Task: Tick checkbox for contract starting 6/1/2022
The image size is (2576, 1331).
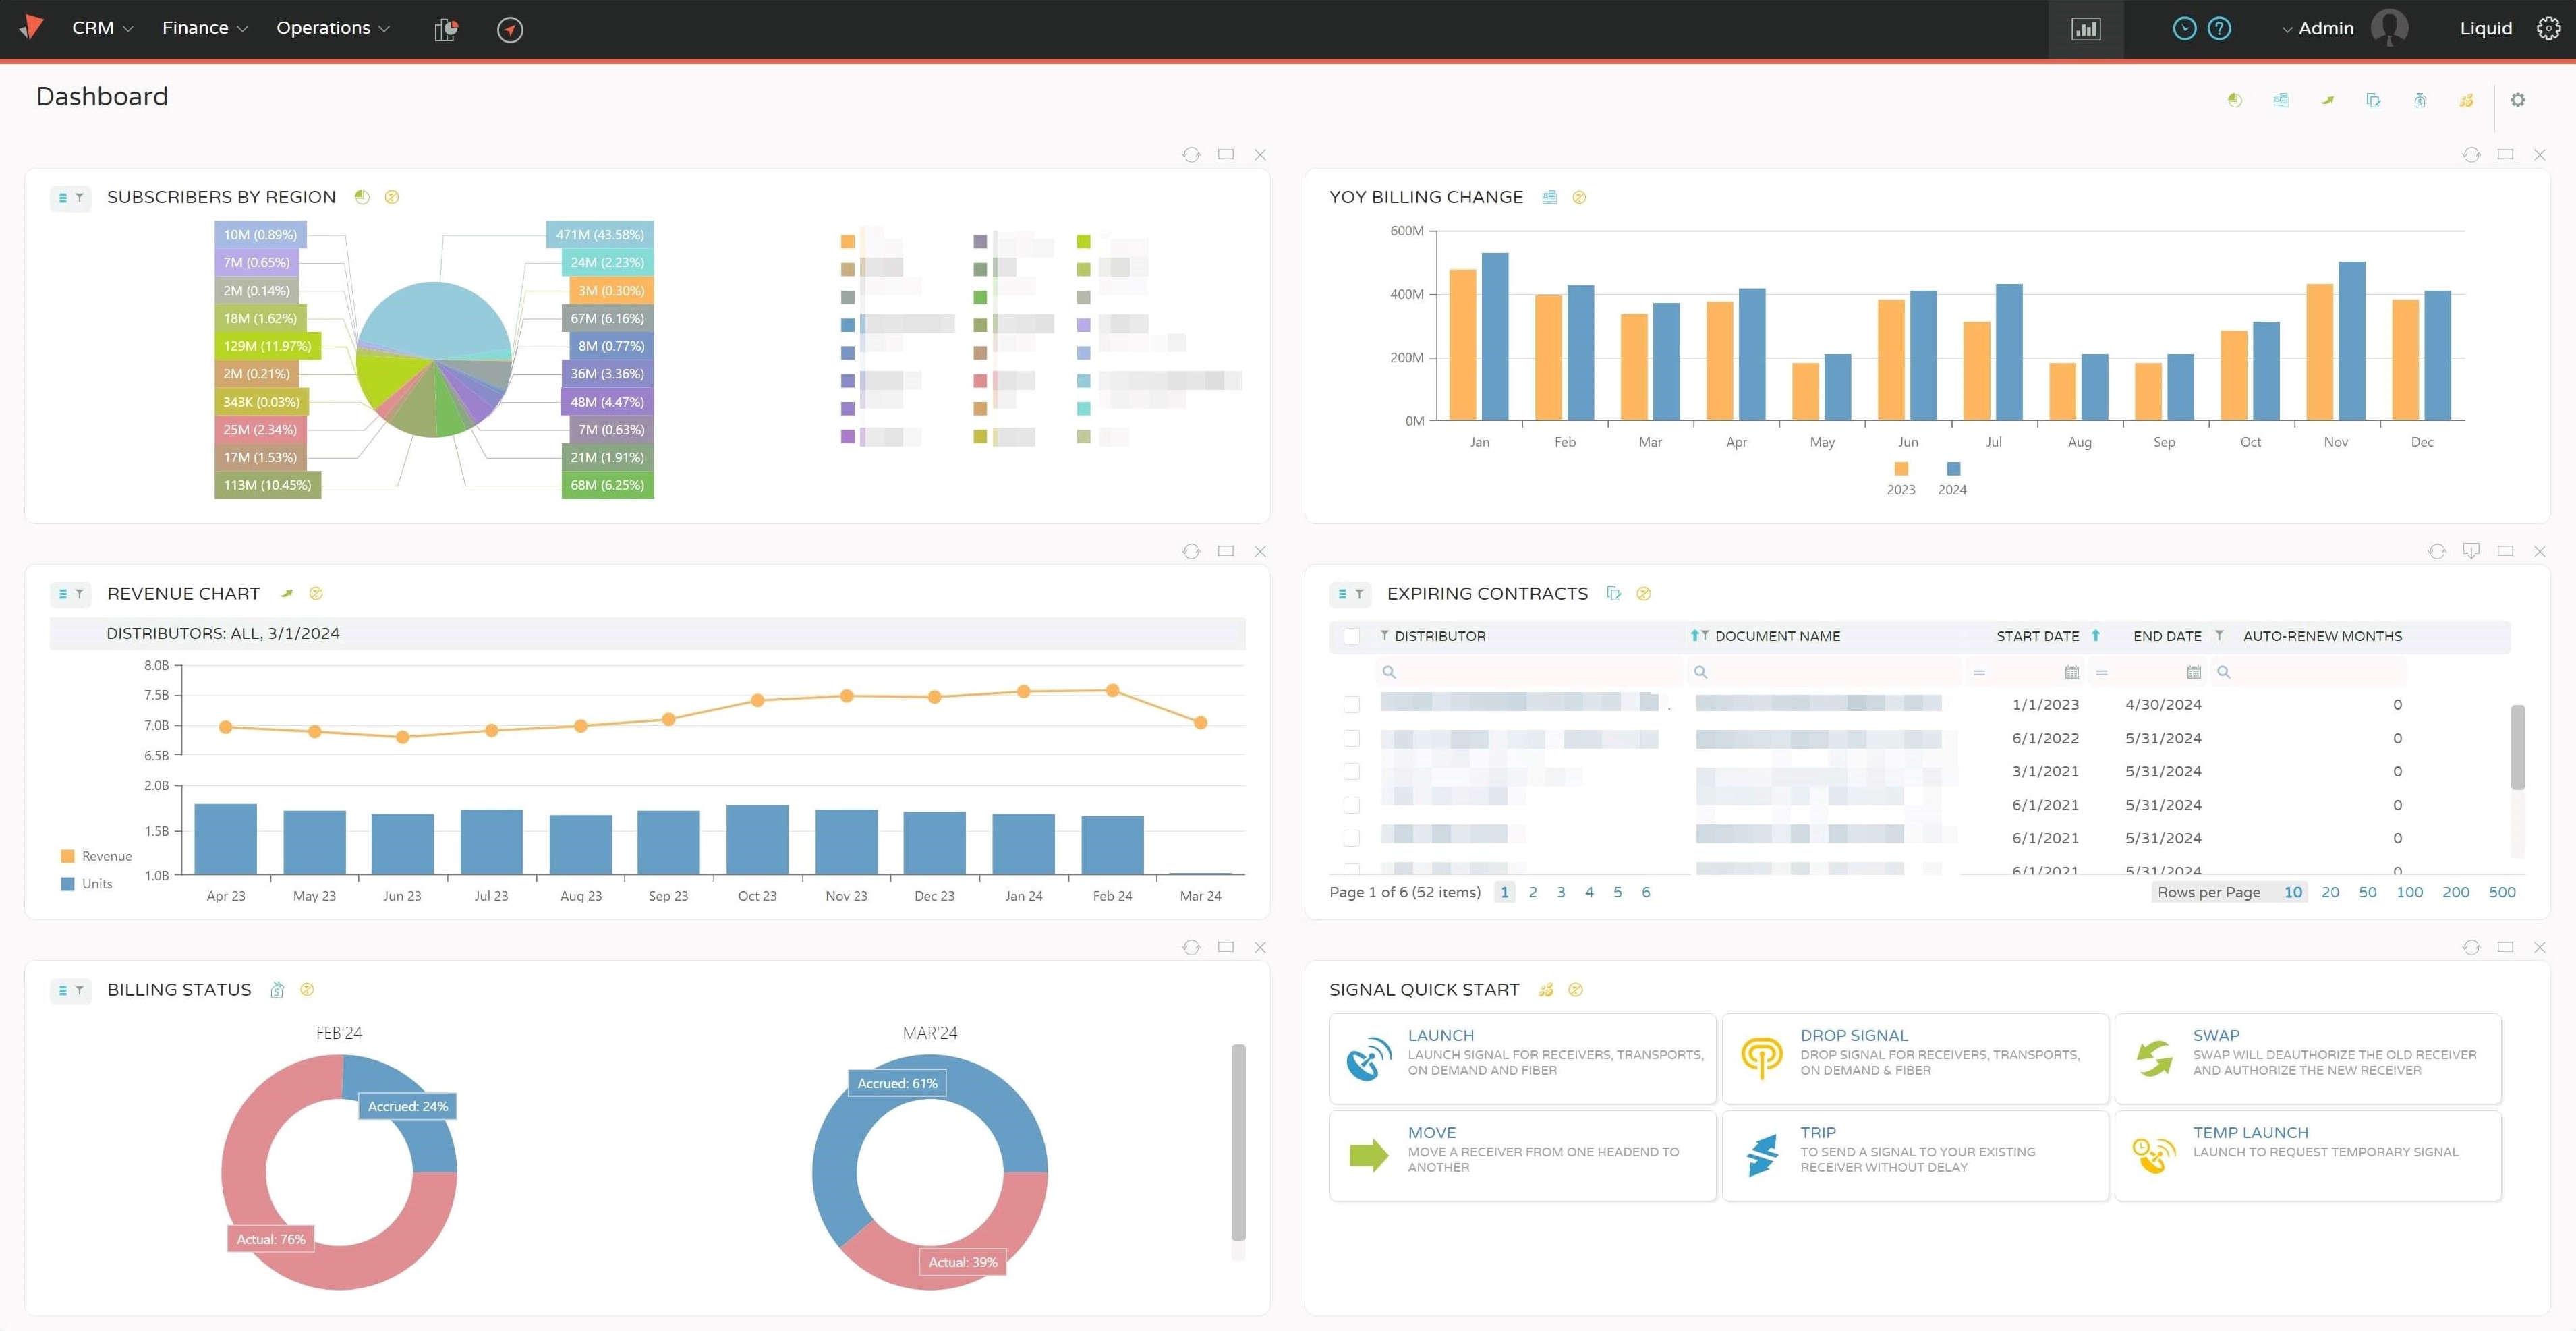Action: tap(1351, 739)
